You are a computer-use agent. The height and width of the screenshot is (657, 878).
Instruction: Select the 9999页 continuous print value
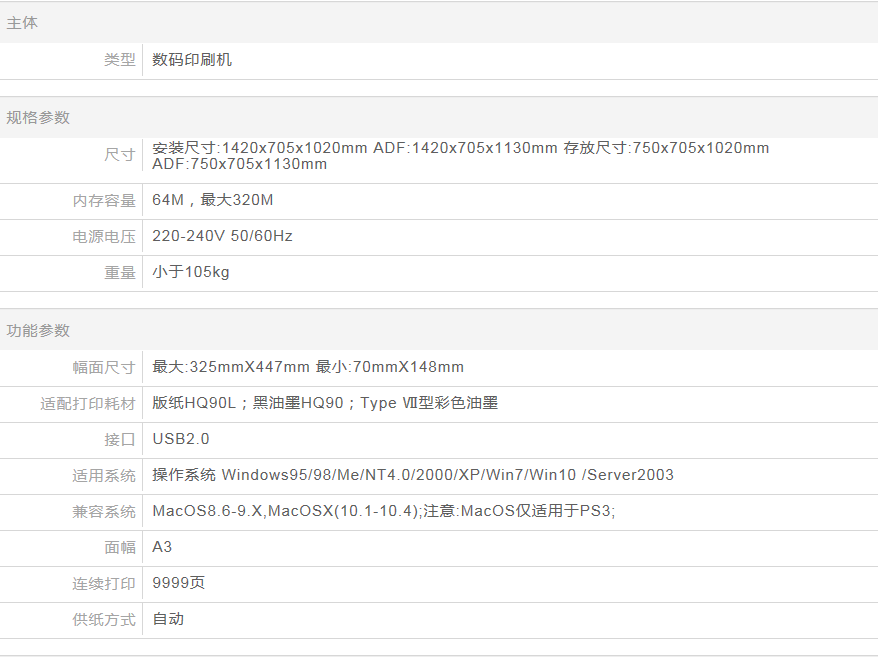[179, 583]
